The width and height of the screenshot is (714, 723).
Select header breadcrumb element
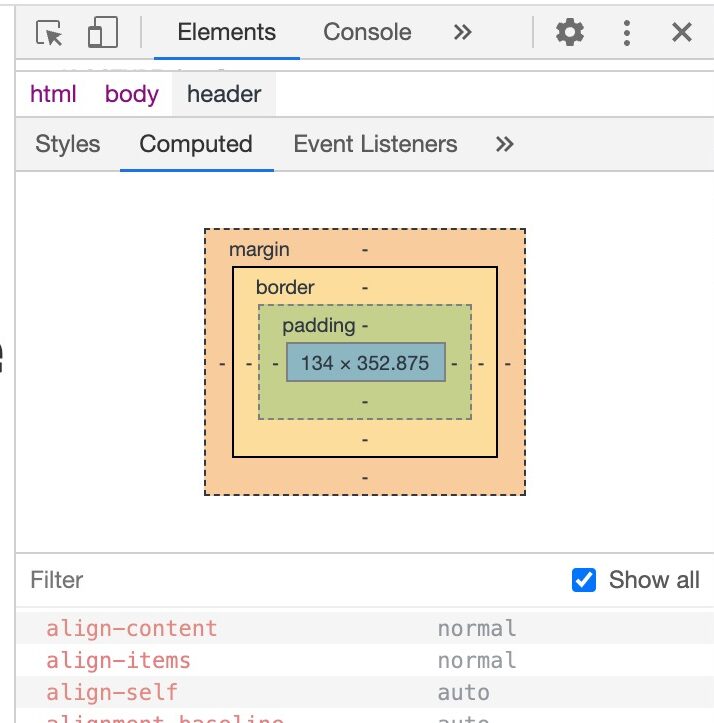[x=224, y=94]
